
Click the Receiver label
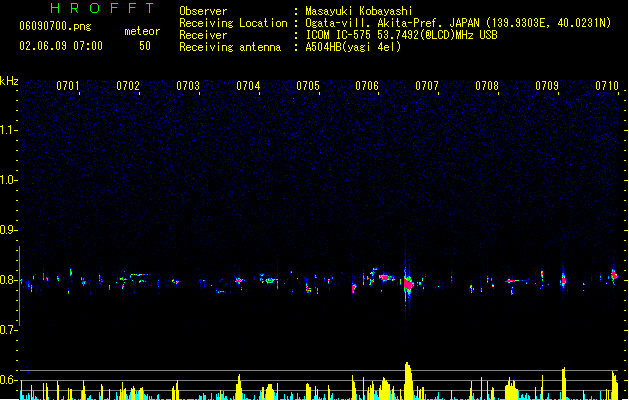coord(203,35)
